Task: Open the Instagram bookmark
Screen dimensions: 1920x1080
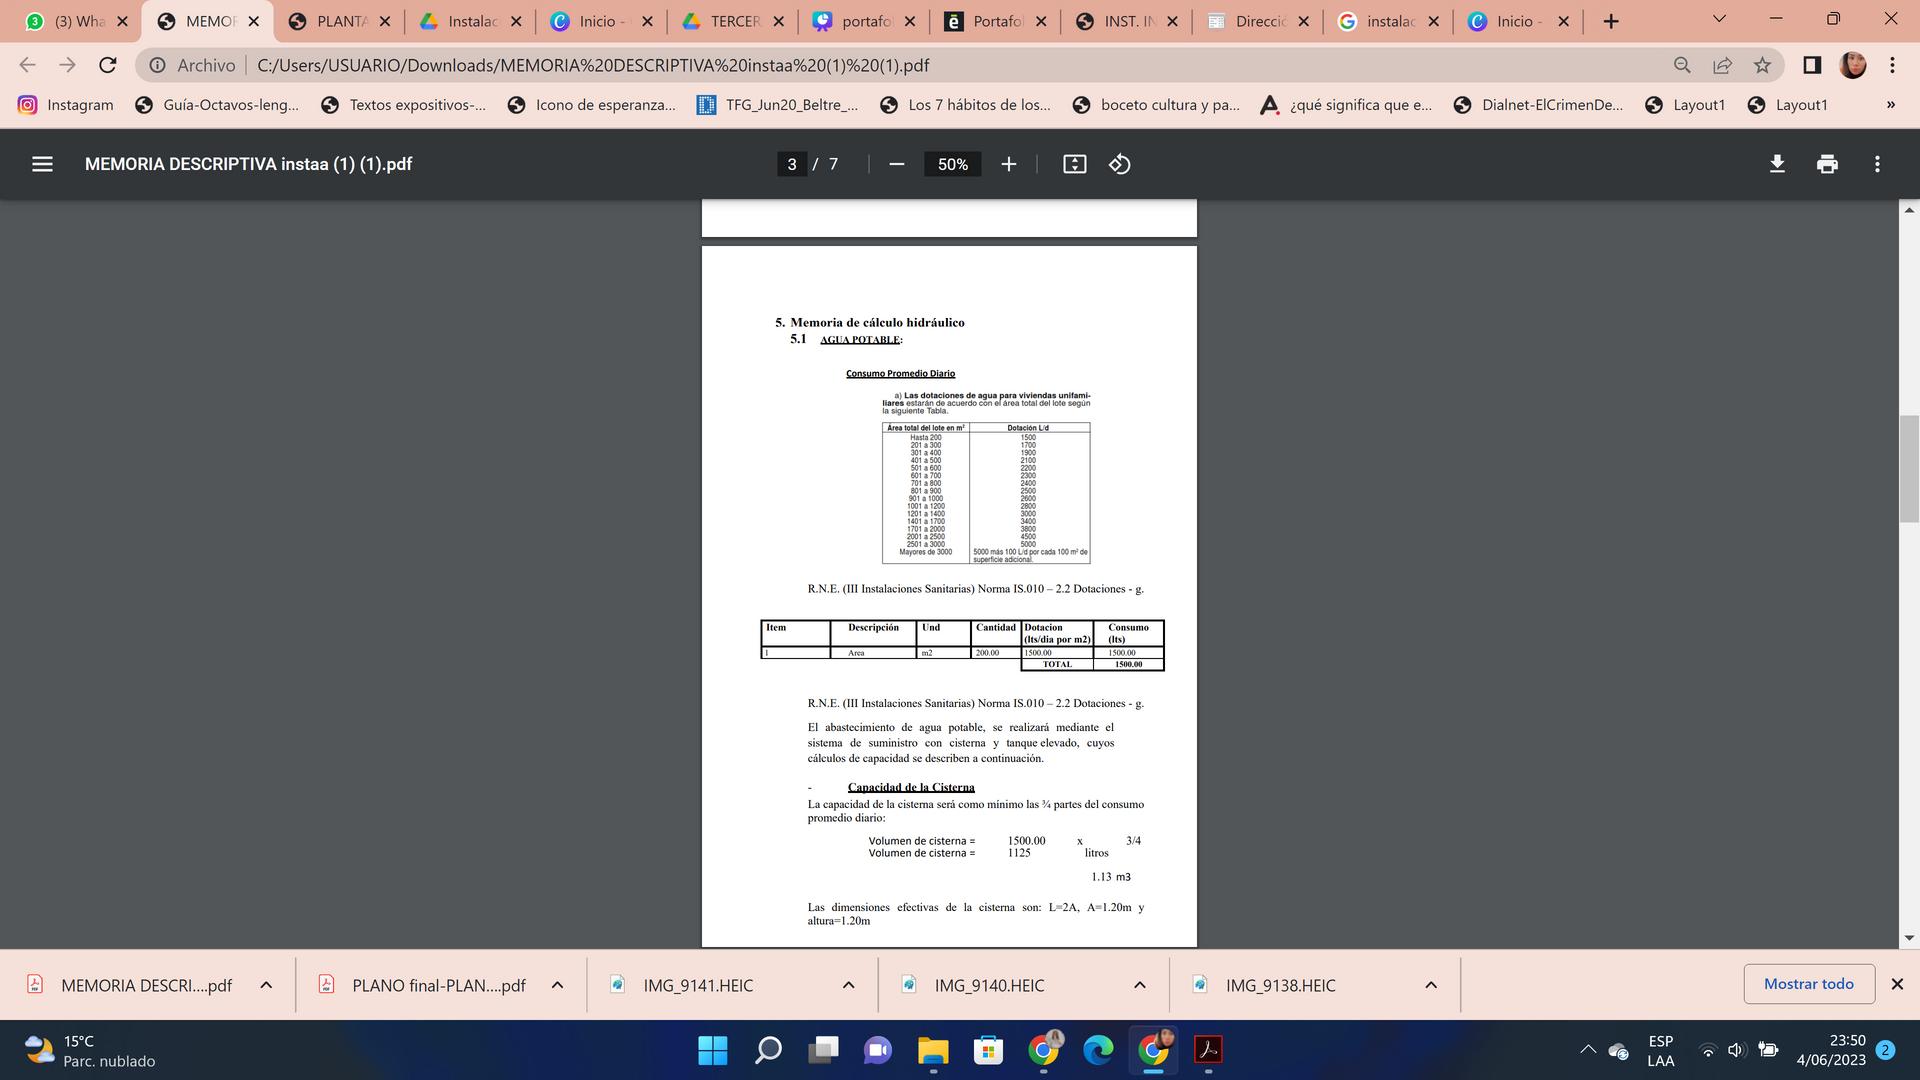Action: tap(66, 105)
